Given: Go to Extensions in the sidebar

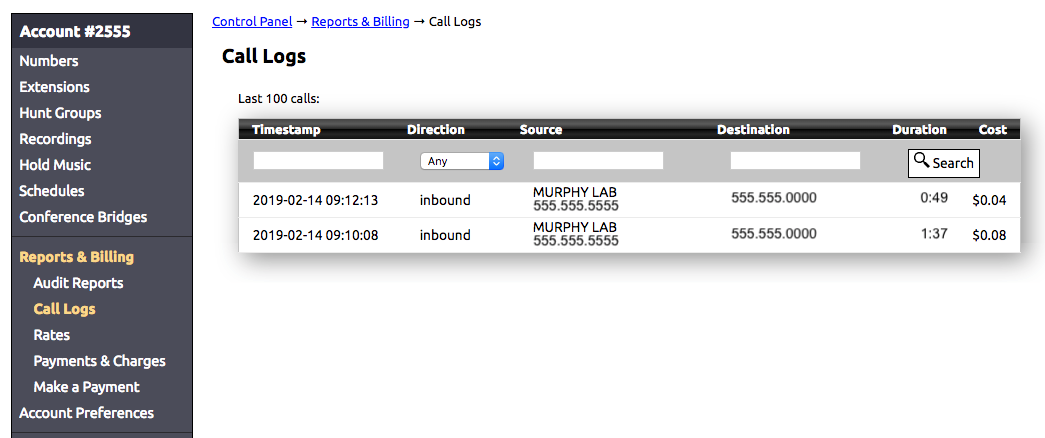Looking at the screenshot, I should tap(55, 87).
